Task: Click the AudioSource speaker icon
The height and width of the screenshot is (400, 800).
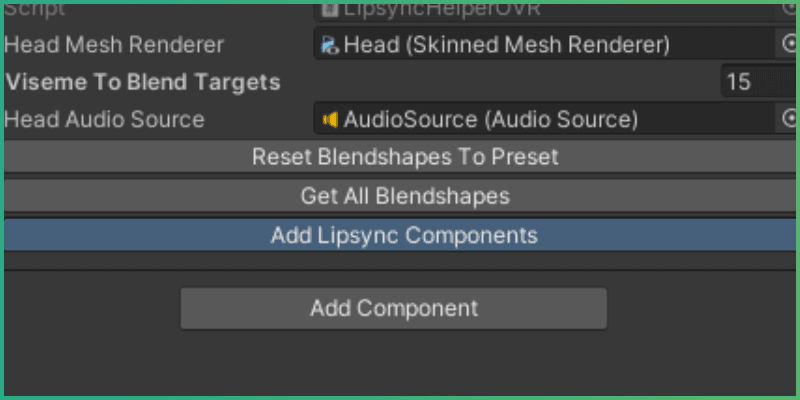Action: pos(330,120)
